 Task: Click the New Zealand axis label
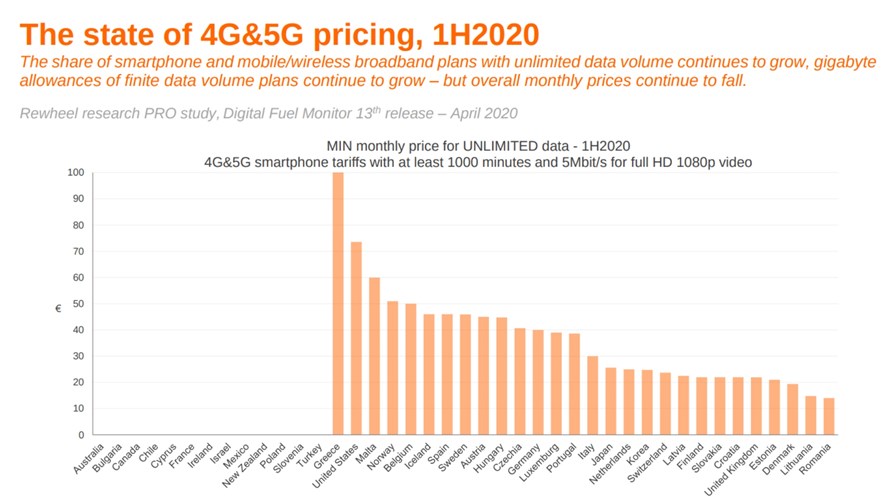[x=245, y=465]
